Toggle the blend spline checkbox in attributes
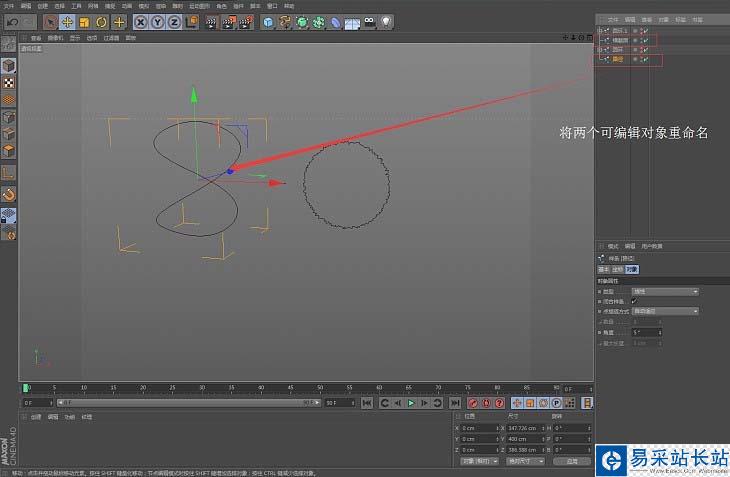 tap(634, 301)
